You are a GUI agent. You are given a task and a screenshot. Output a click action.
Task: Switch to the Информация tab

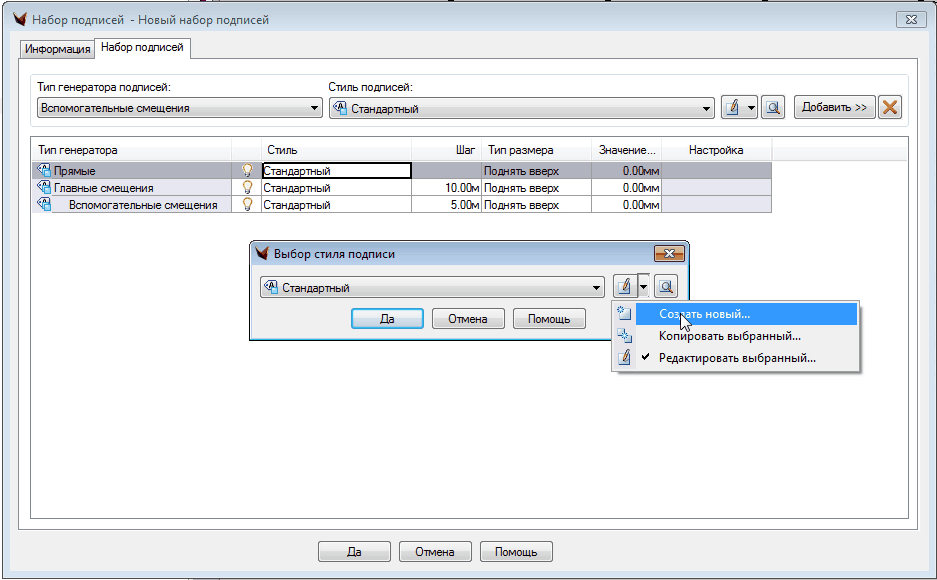tap(57, 49)
